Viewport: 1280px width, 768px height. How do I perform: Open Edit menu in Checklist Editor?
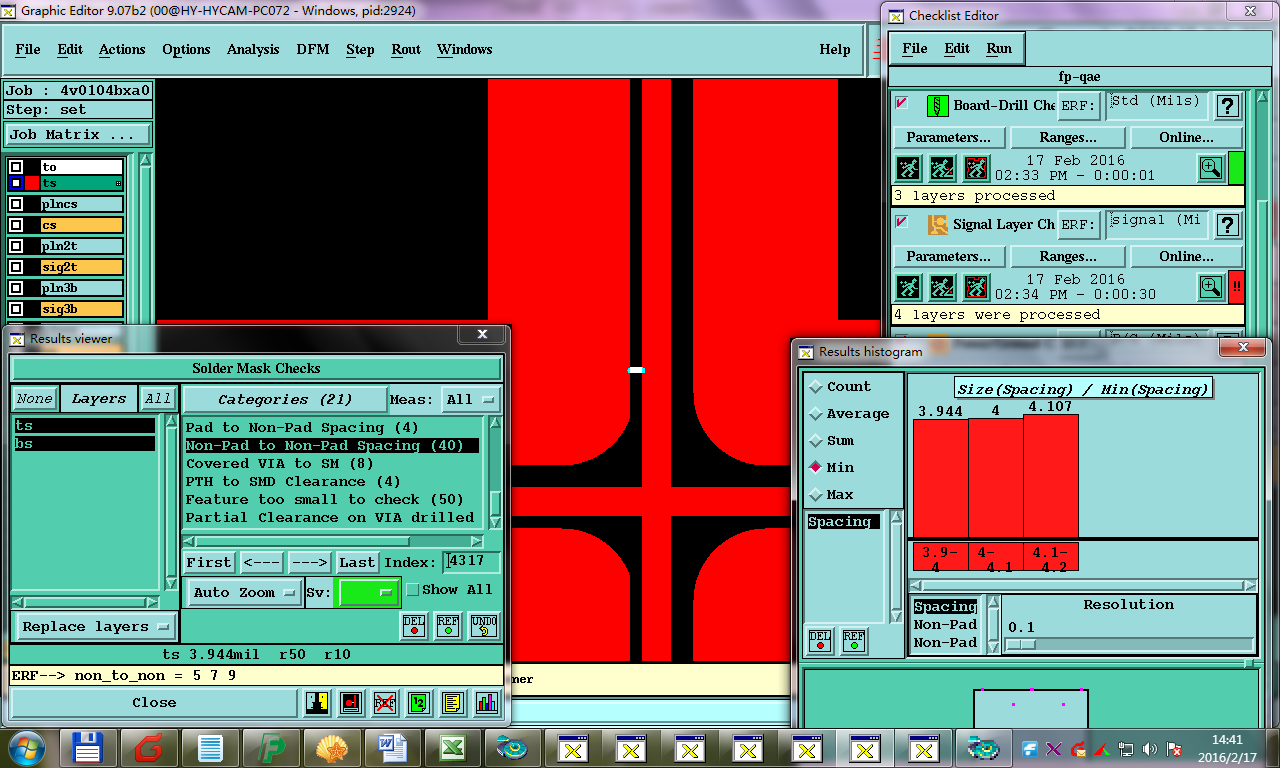coord(957,48)
